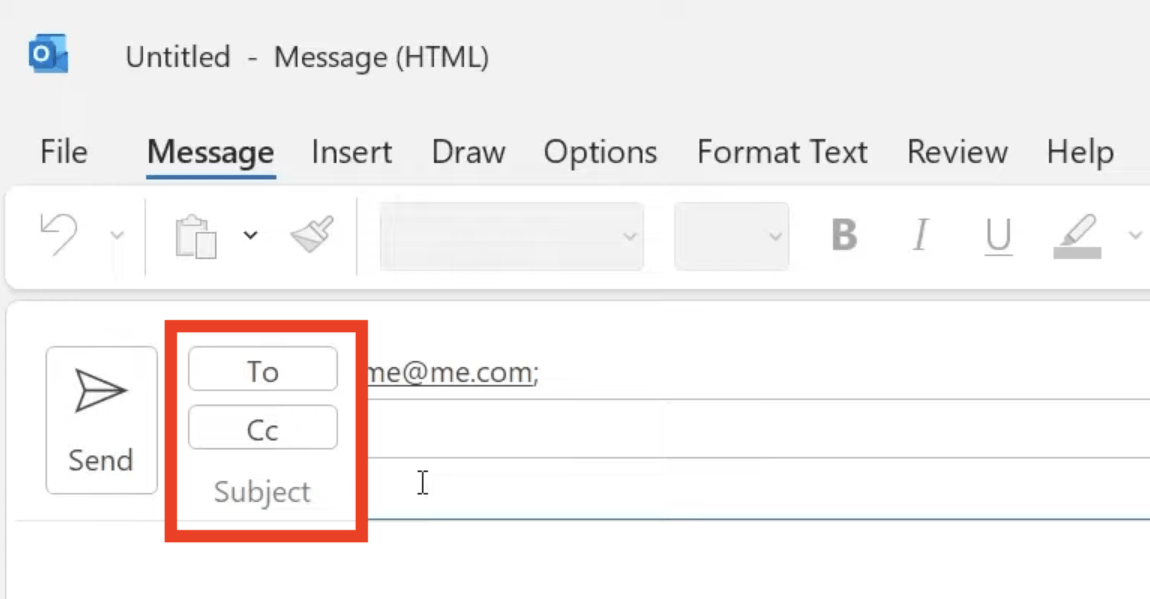Viewport: 1150px width, 599px height.
Task: Click the Outlook app icon
Action: tap(48, 54)
